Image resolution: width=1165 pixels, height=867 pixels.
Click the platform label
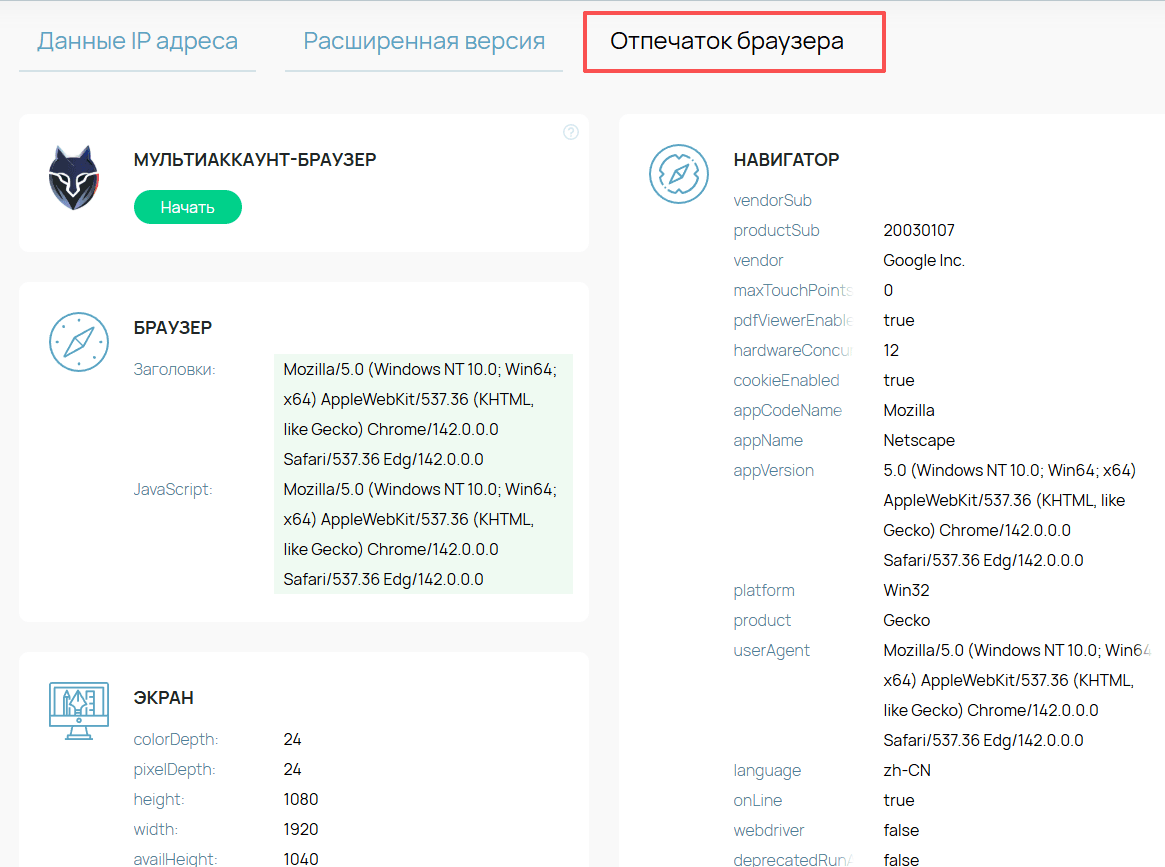pos(764,591)
